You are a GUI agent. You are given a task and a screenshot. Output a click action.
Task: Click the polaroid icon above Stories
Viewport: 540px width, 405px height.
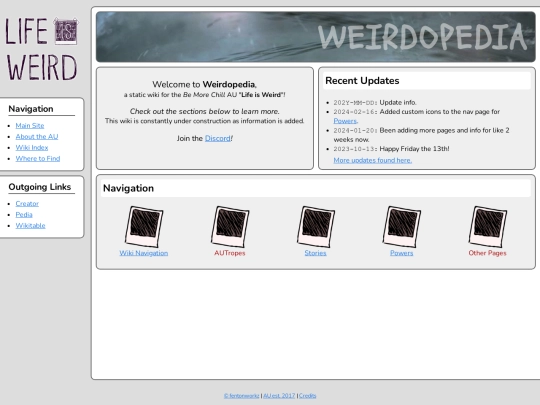[315, 227]
